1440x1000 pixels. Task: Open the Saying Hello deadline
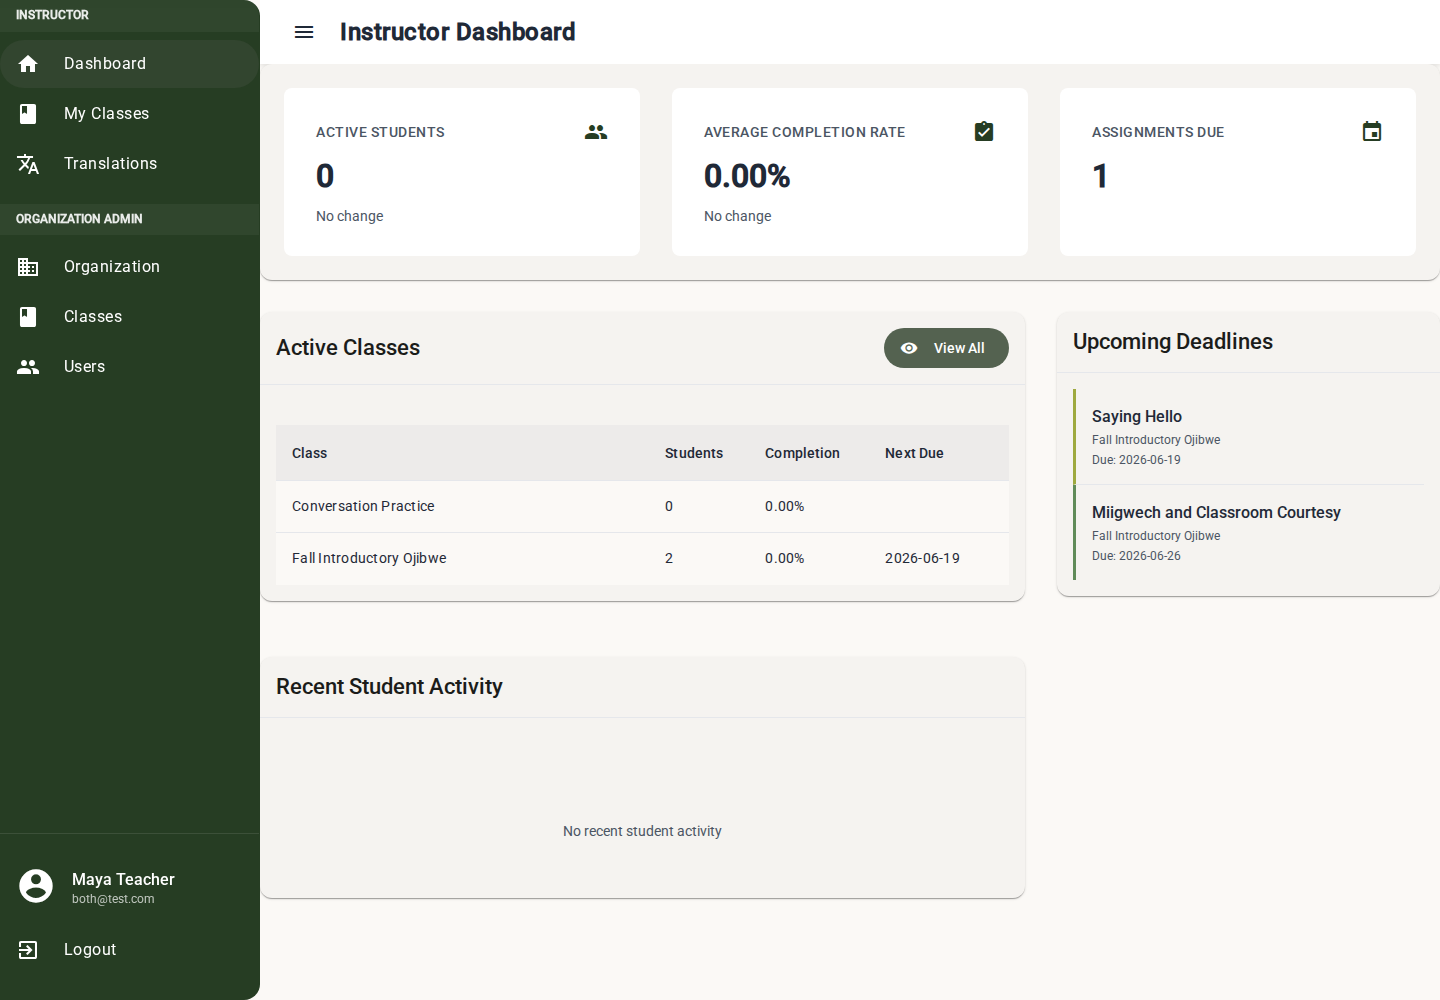click(1248, 437)
